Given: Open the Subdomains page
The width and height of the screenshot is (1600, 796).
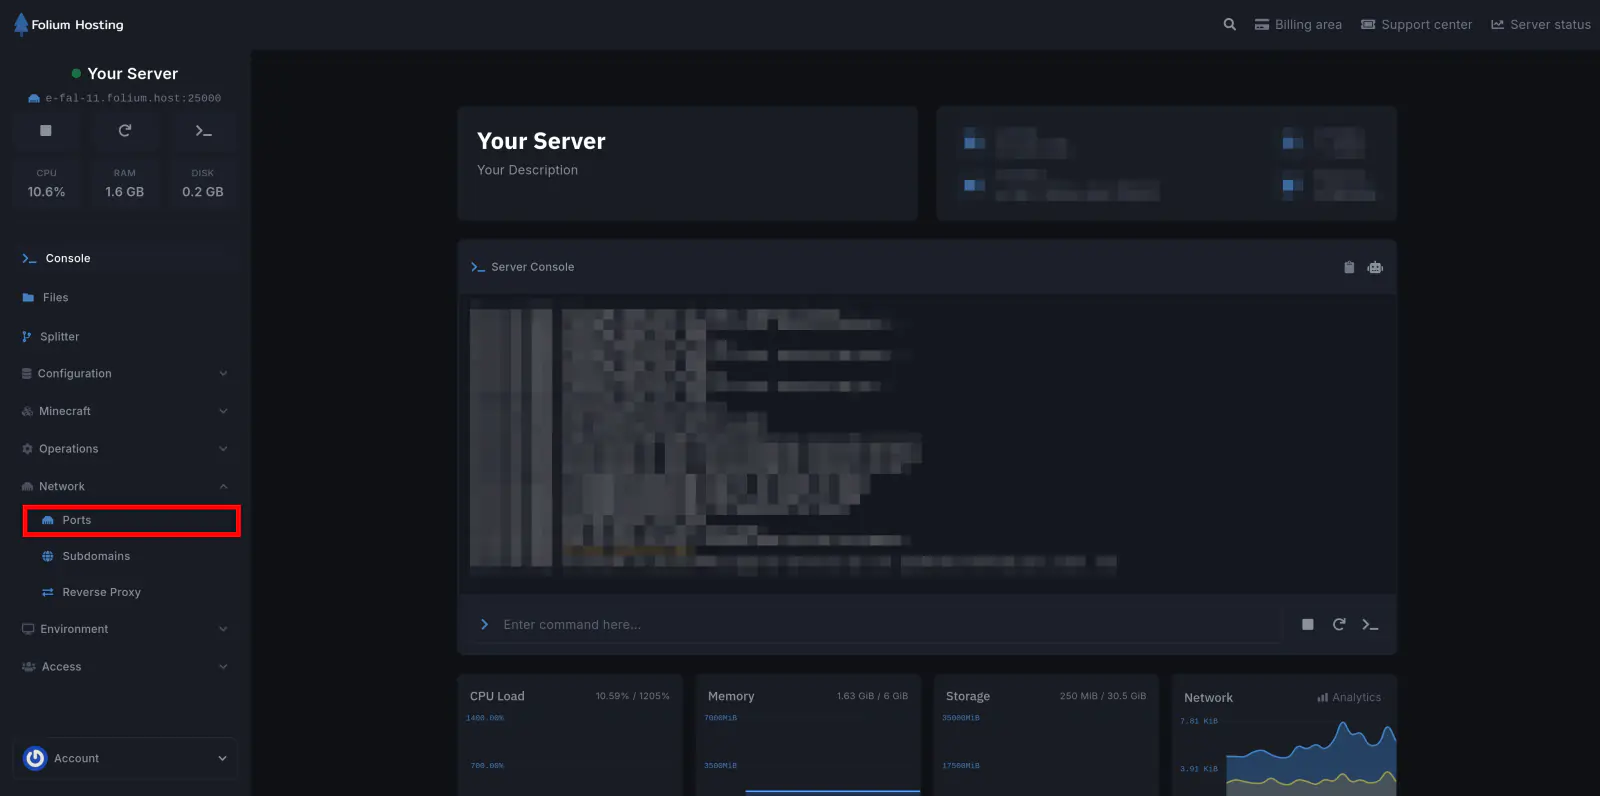Looking at the screenshot, I should coord(96,557).
